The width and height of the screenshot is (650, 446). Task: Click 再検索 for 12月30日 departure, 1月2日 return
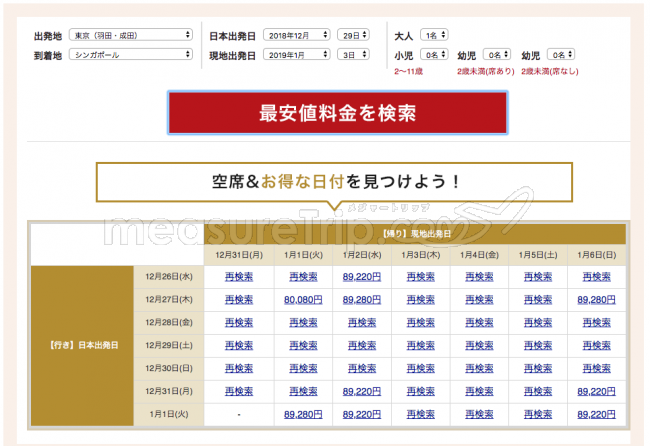(x=362, y=368)
